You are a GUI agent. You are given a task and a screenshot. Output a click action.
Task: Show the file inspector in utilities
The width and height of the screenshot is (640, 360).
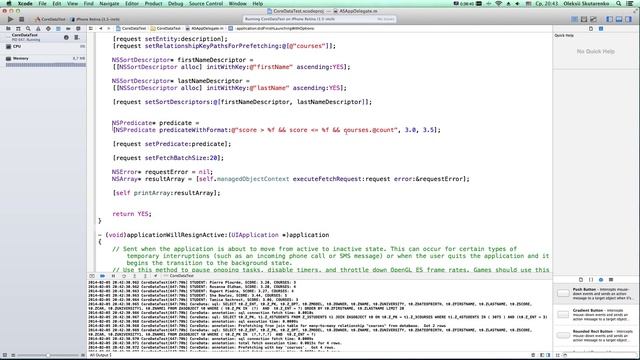point(591,29)
